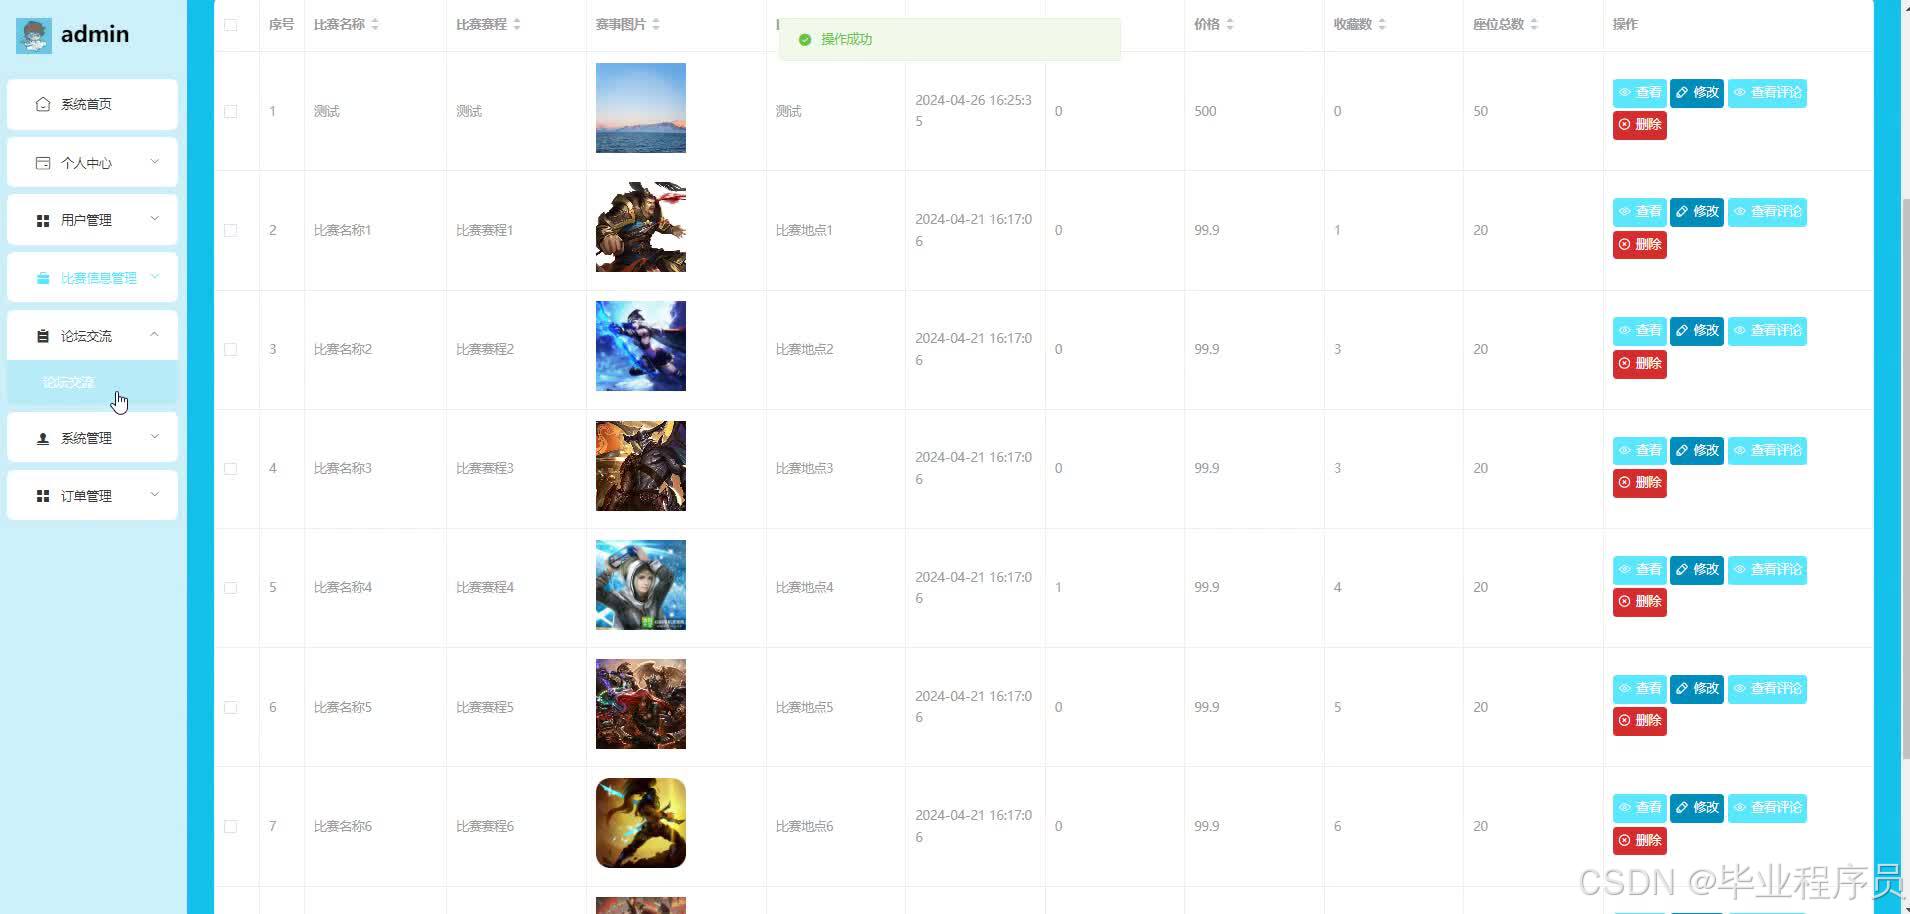Image resolution: width=1910 pixels, height=914 pixels.
Task: Click the grid icon beside 用户管理
Action: (x=42, y=220)
